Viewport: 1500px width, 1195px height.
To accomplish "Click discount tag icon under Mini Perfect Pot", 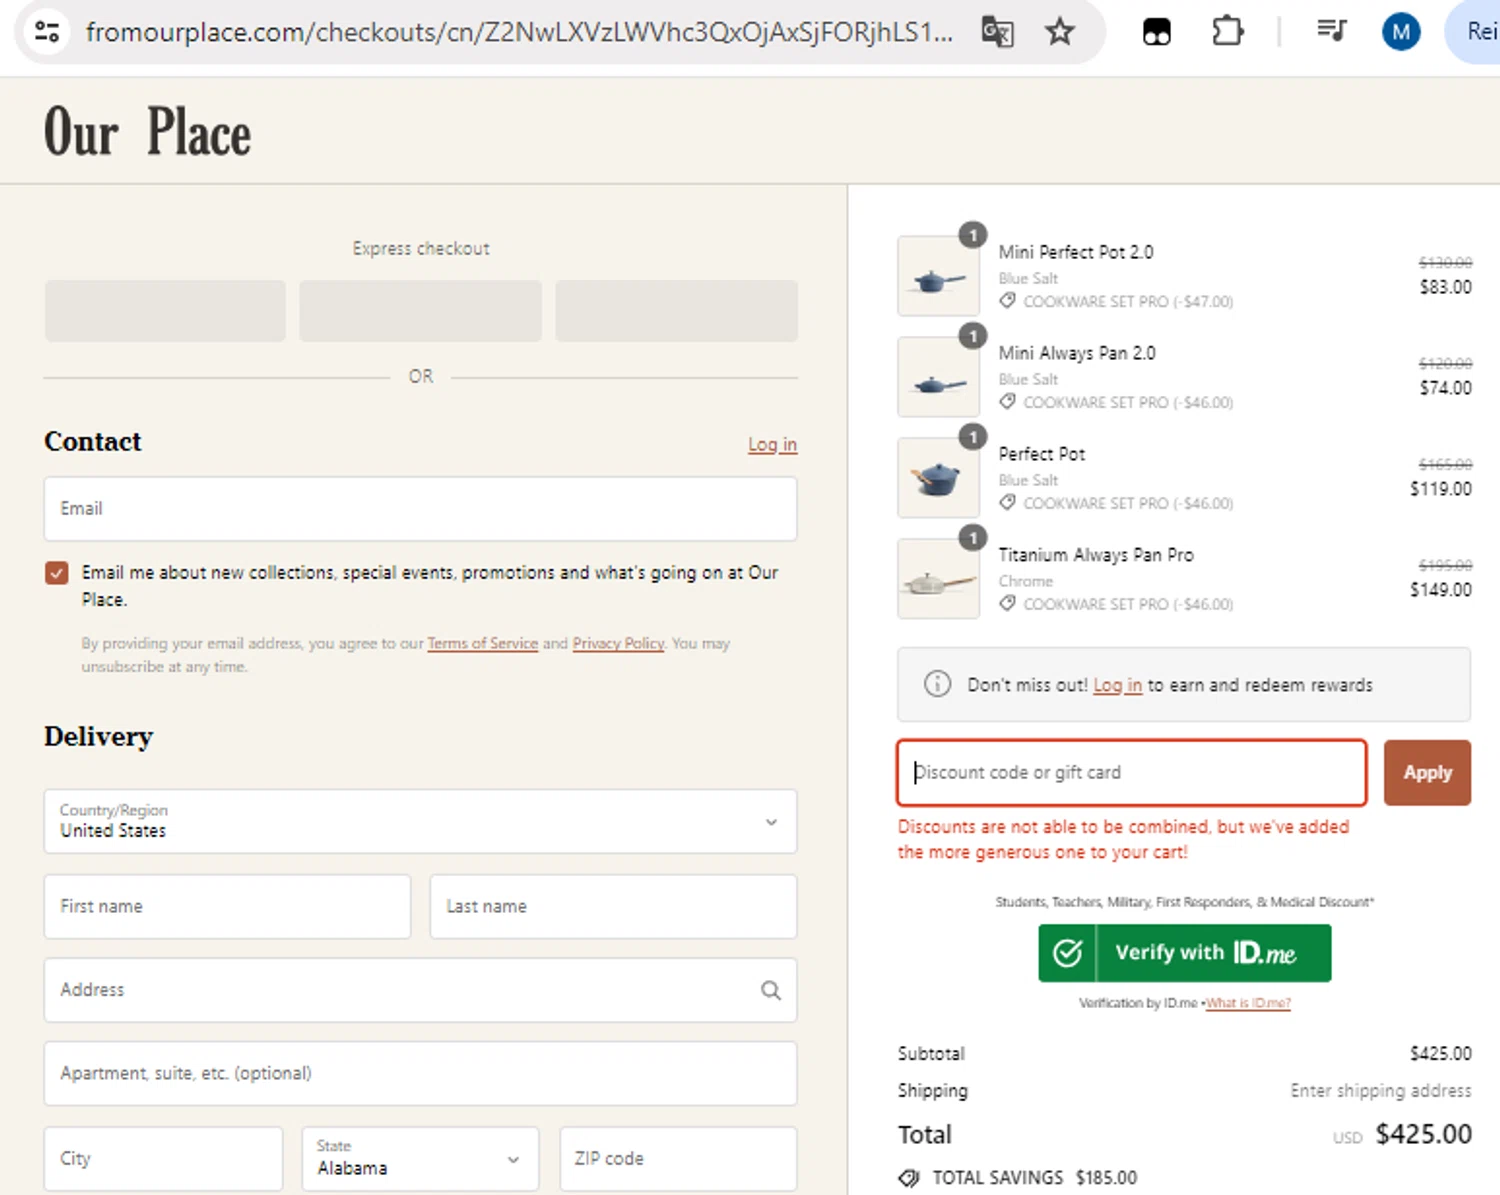I will pyautogui.click(x=1008, y=301).
